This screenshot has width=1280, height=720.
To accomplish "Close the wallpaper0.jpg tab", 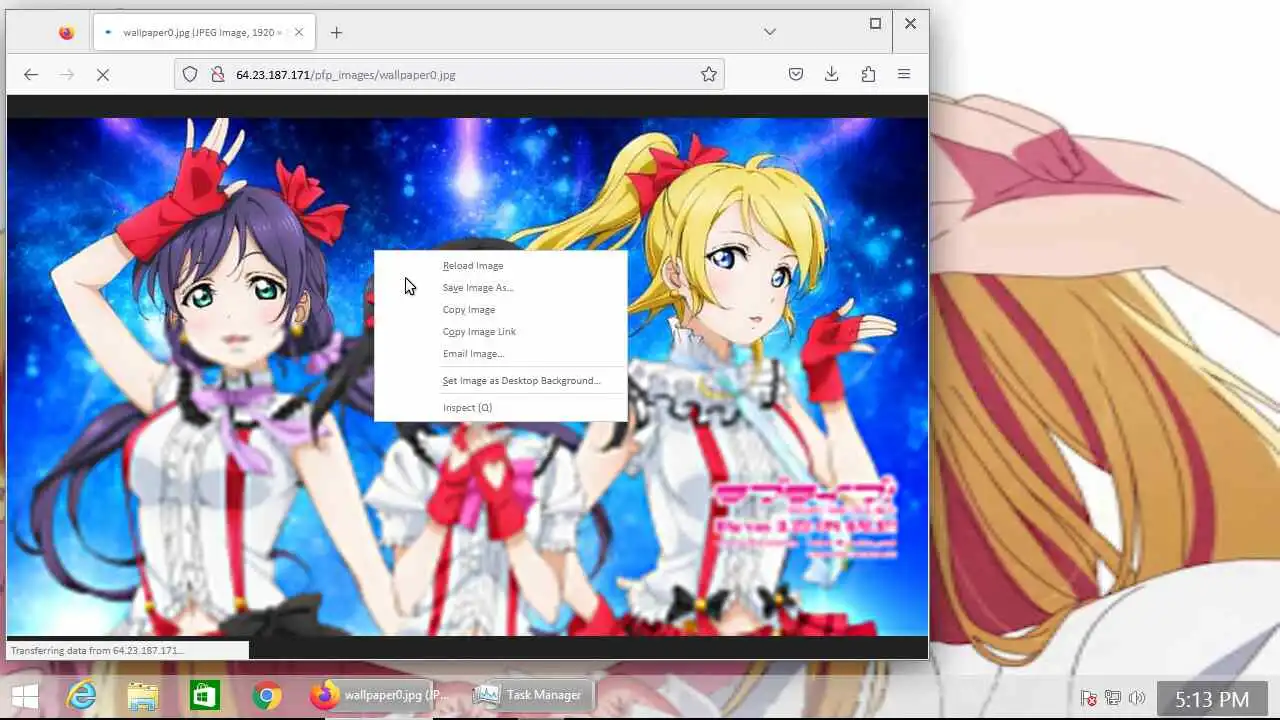I will 298,32.
